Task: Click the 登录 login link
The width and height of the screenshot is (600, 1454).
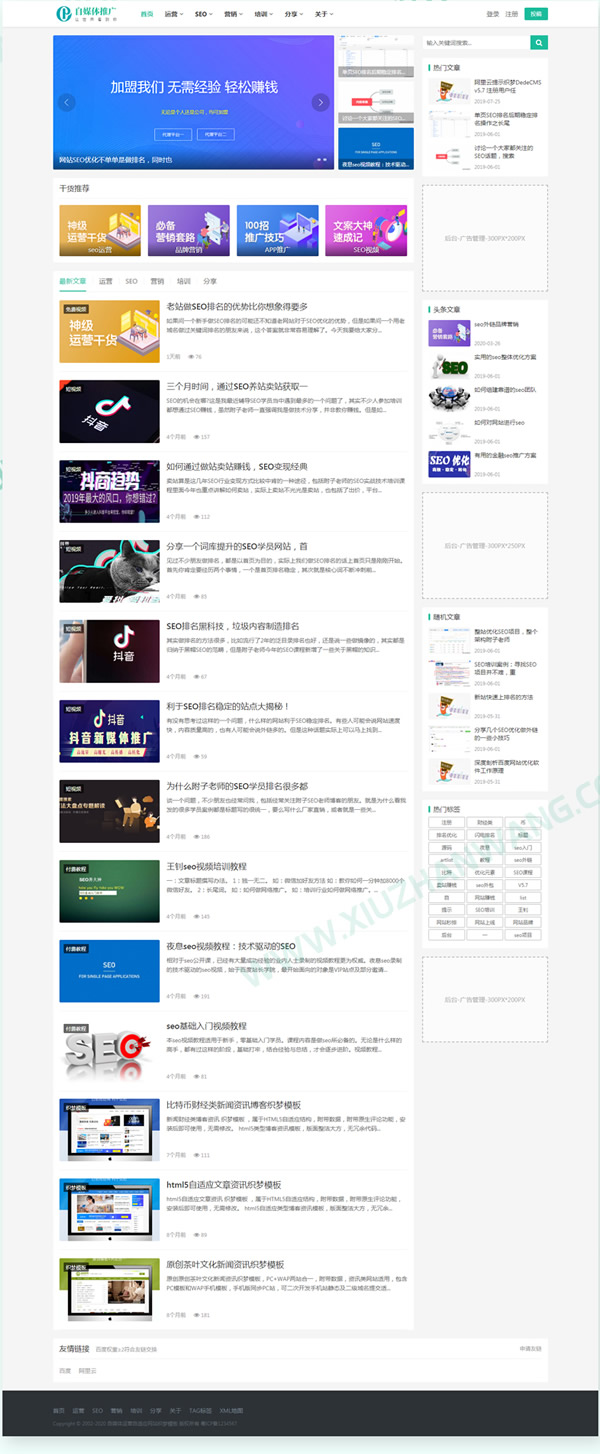Action: pyautogui.click(x=492, y=14)
